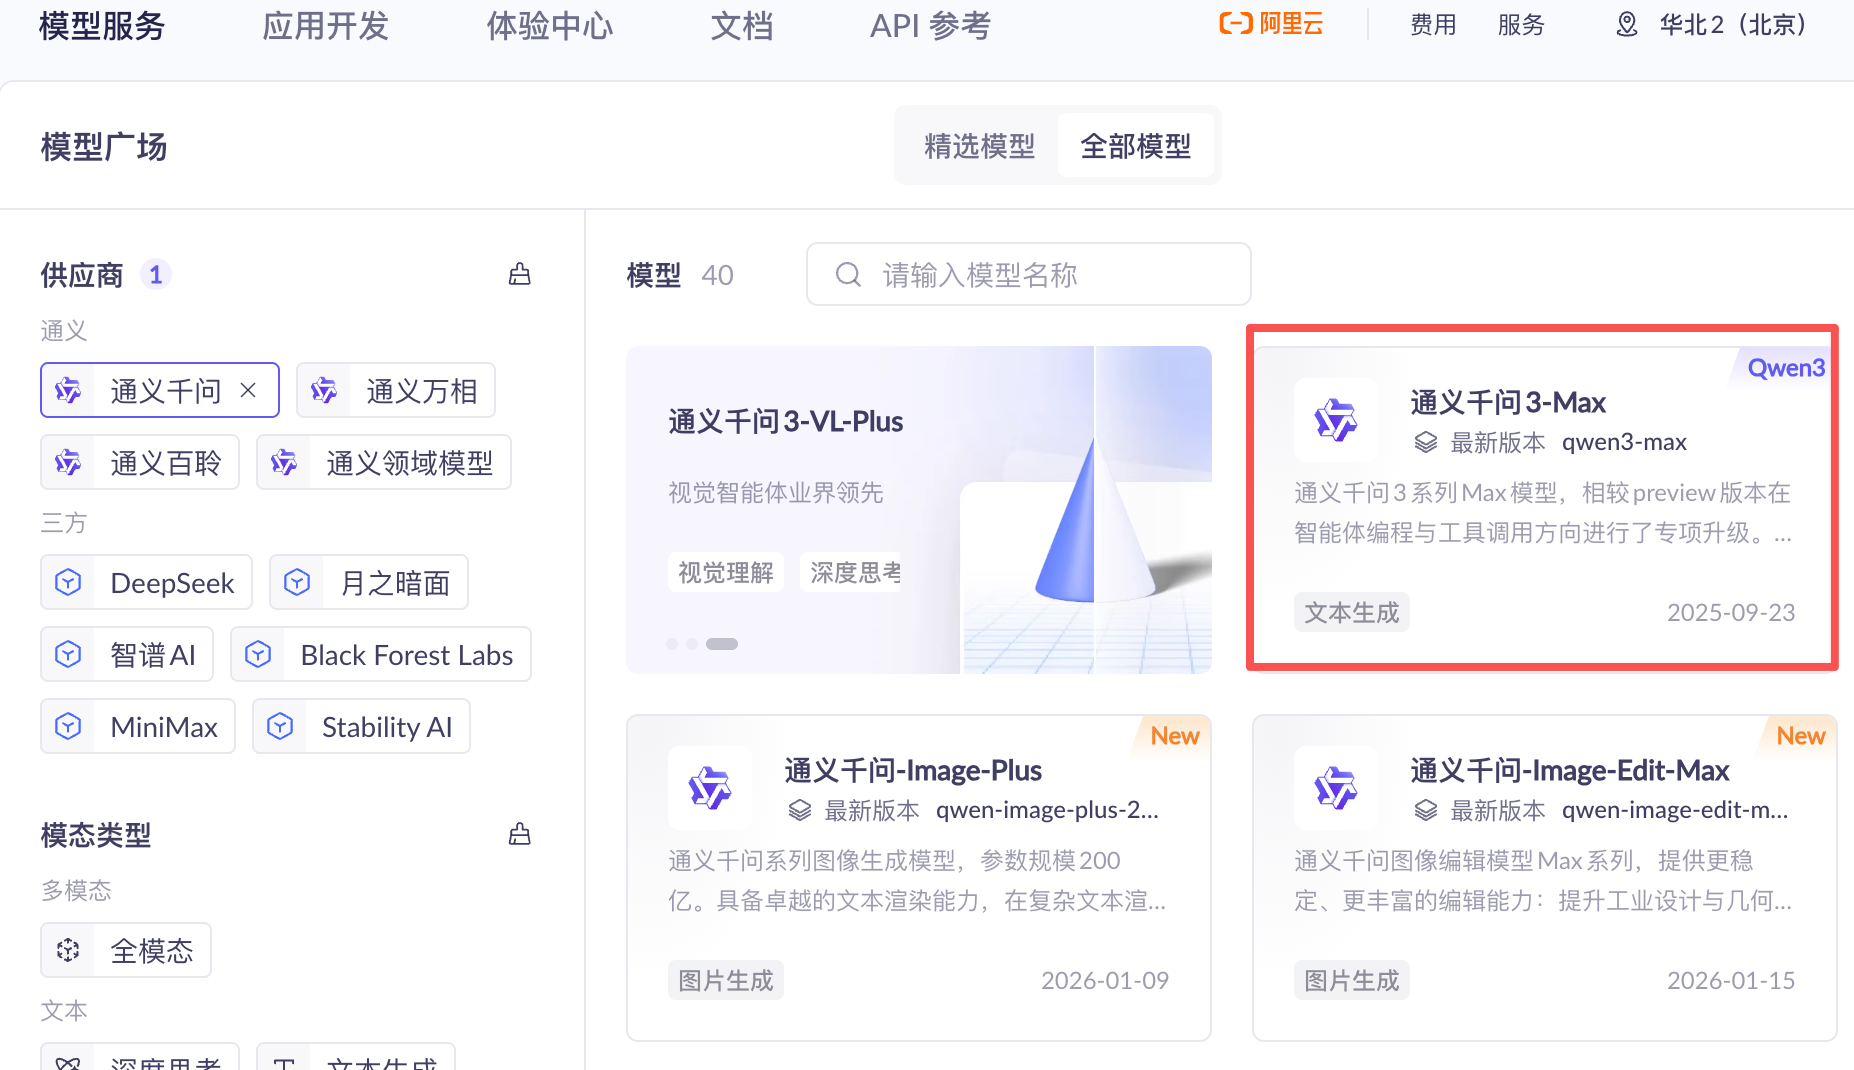Image resolution: width=1854 pixels, height=1070 pixels.
Task: Click the 图片生成 tag on Image-Plus card
Action: (726, 980)
